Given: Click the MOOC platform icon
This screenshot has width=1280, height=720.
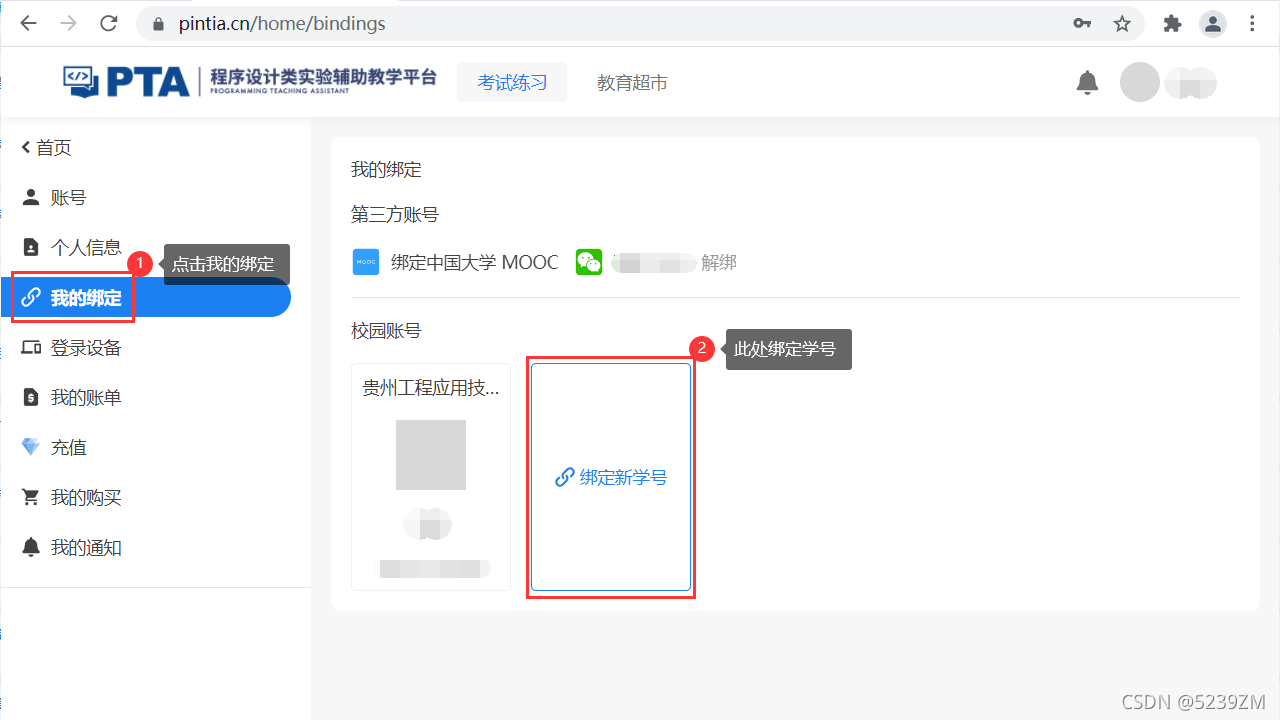Looking at the screenshot, I should coord(366,262).
